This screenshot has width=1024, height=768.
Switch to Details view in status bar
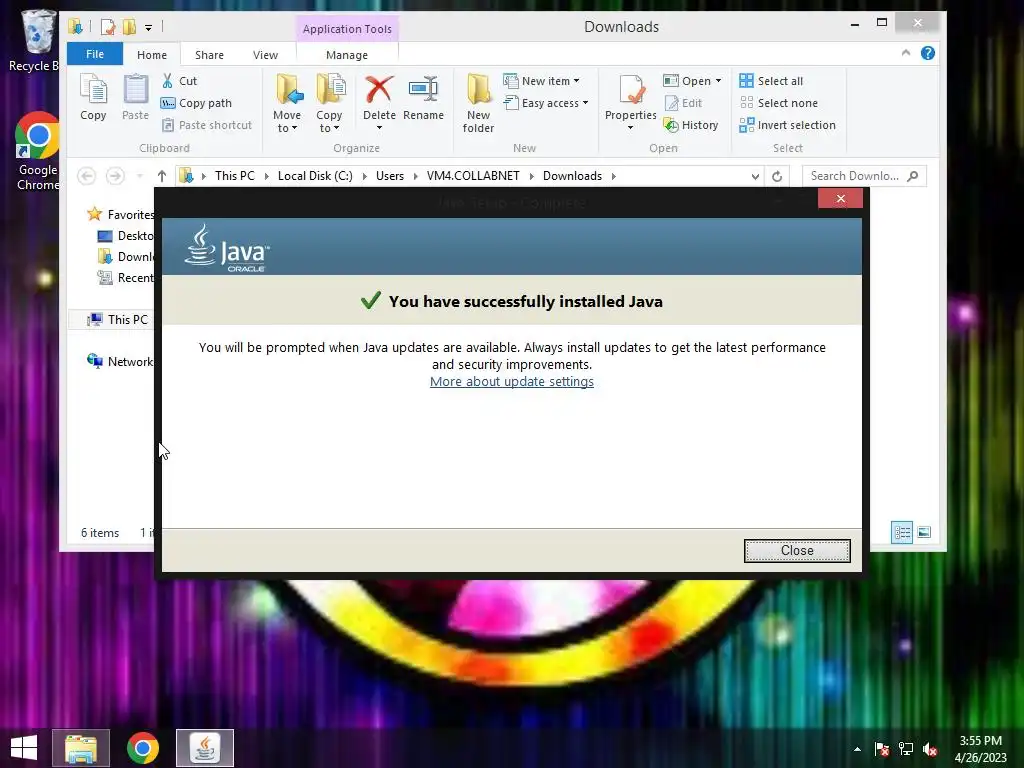point(902,532)
